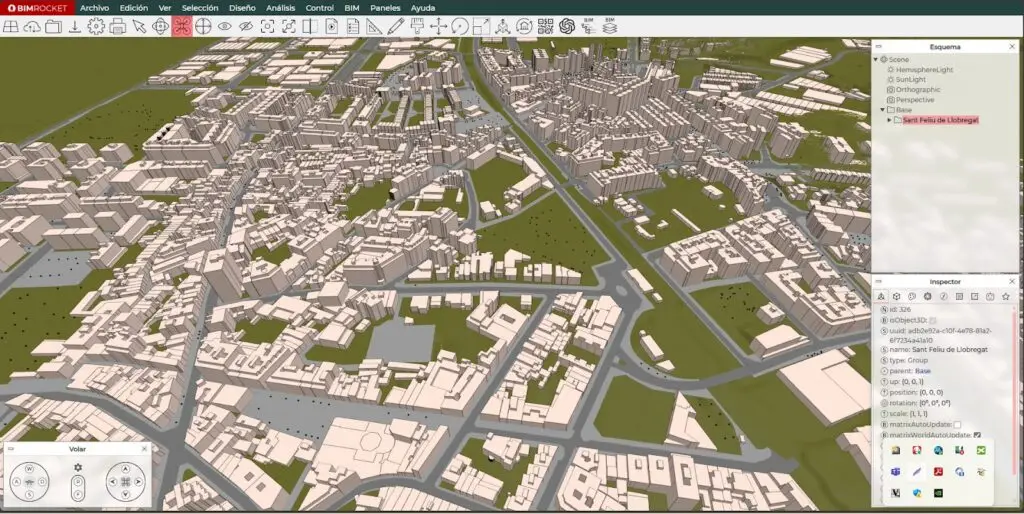Click the crossed-eye hide-objects icon
Viewport: 1024px width, 514px height.
click(246, 26)
